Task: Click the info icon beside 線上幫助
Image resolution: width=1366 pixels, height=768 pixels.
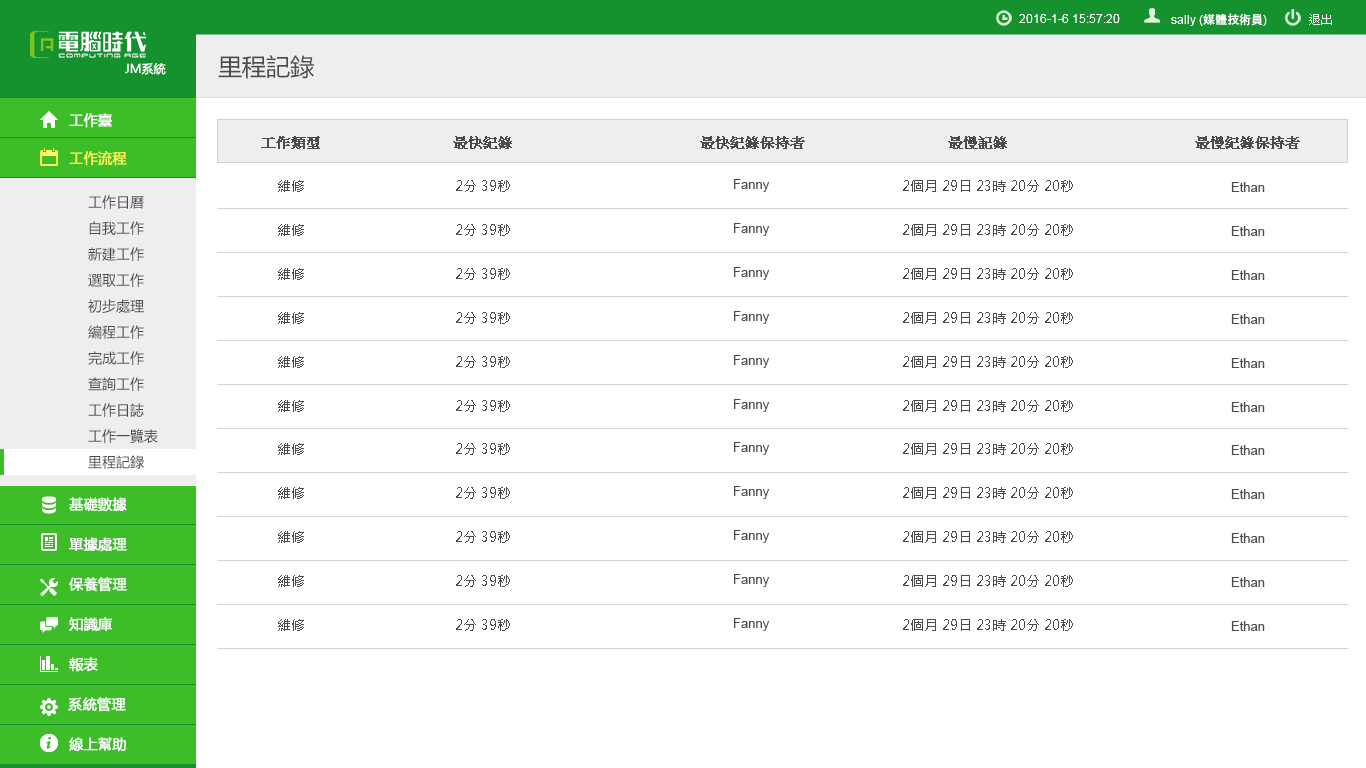Action: [49, 743]
